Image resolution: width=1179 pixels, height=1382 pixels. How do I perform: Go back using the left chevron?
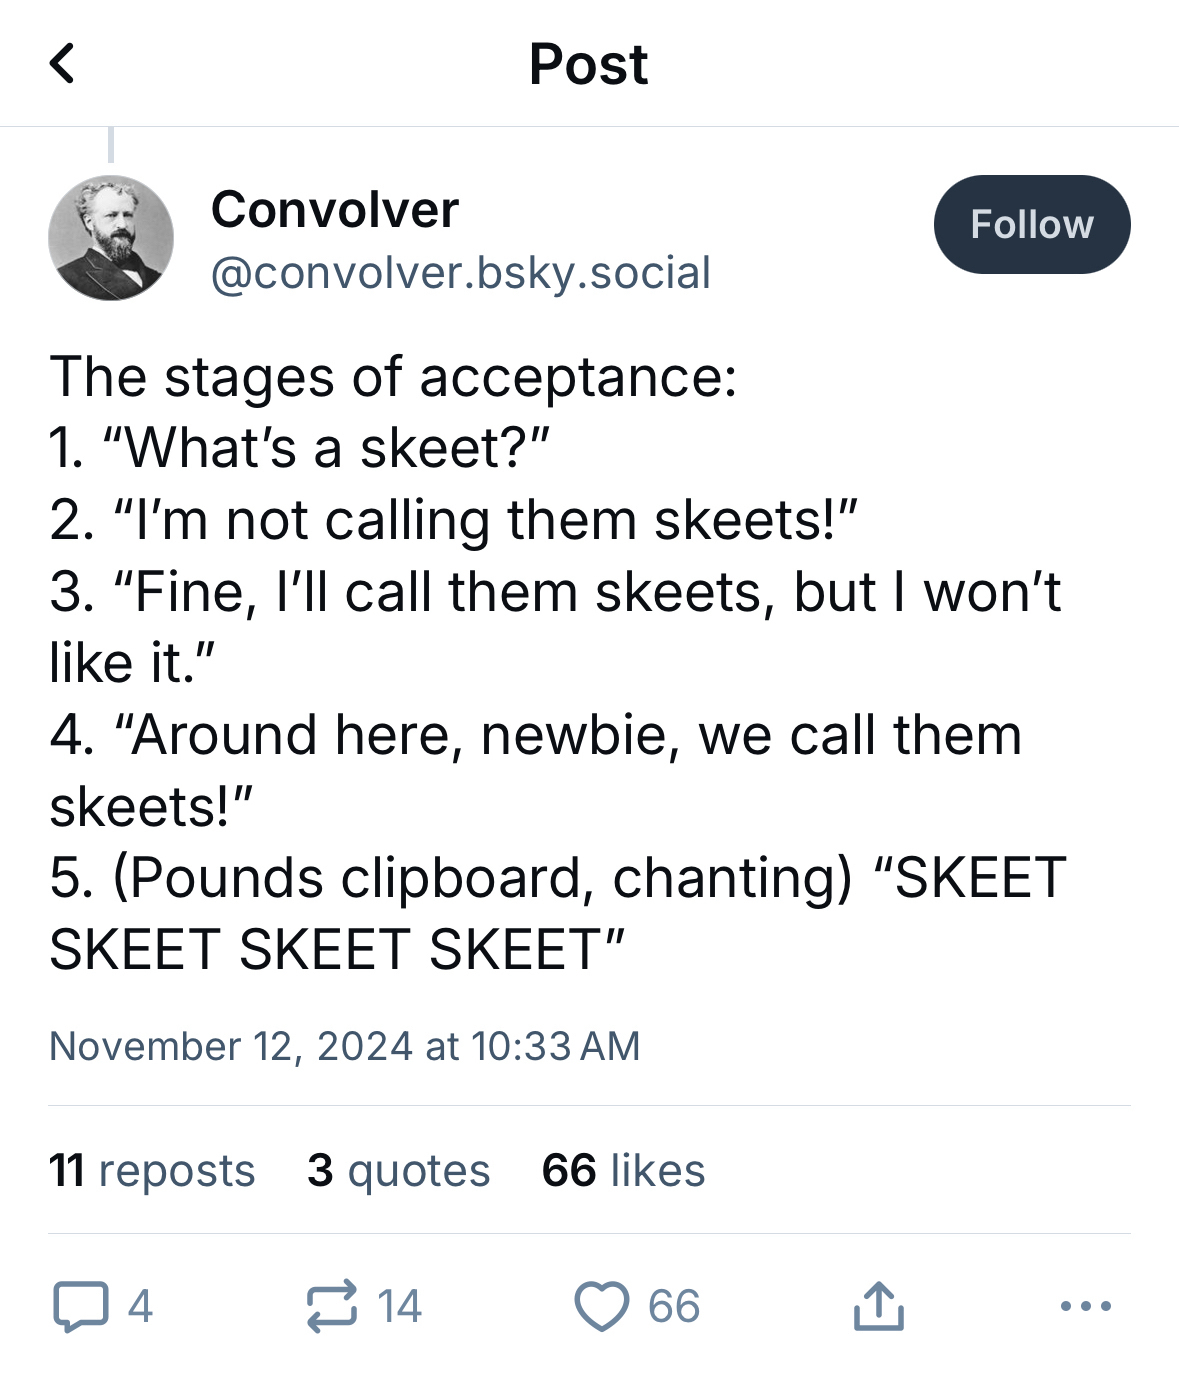pyautogui.click(x=62, y=64)
